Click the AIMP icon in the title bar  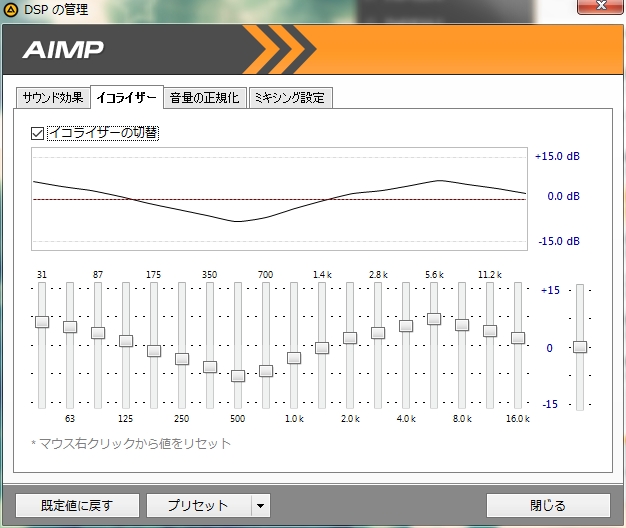(x=10, y=10)
